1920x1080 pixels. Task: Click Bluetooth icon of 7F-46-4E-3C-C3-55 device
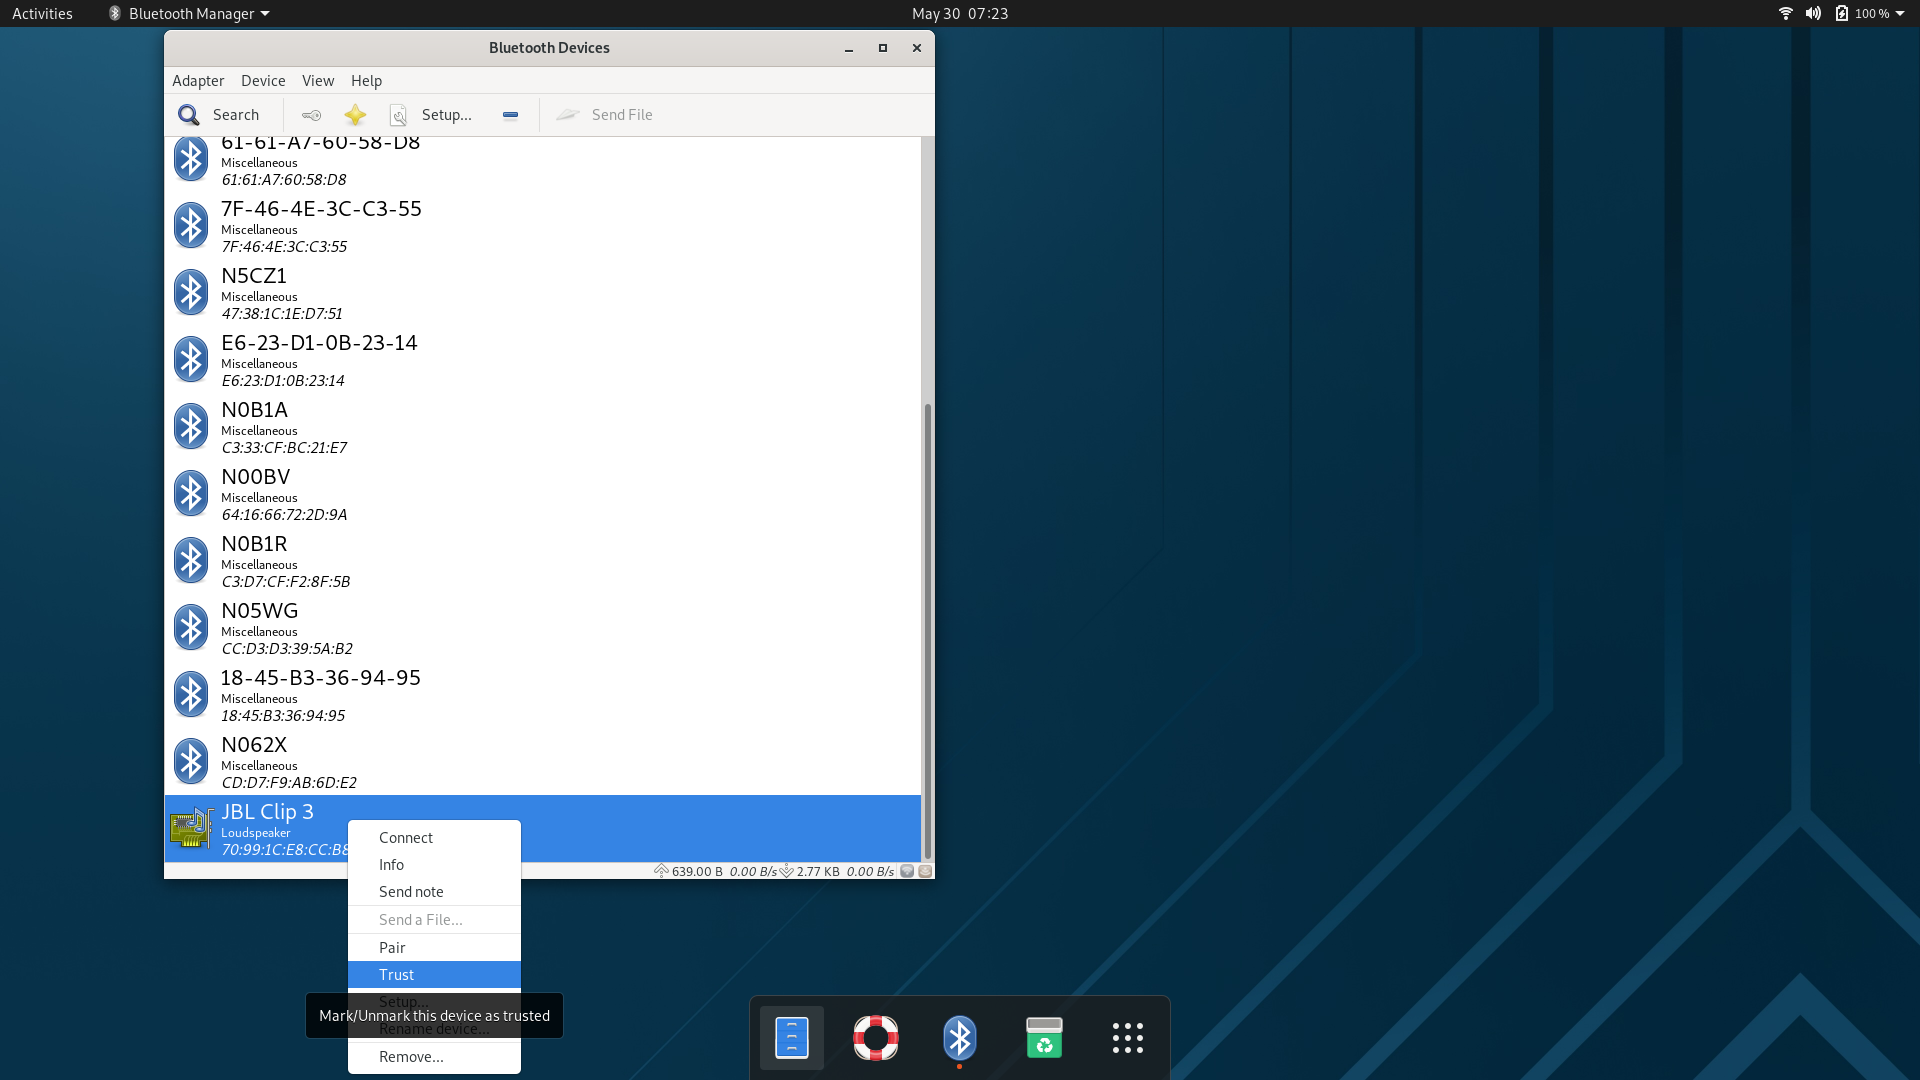(190, 225)
